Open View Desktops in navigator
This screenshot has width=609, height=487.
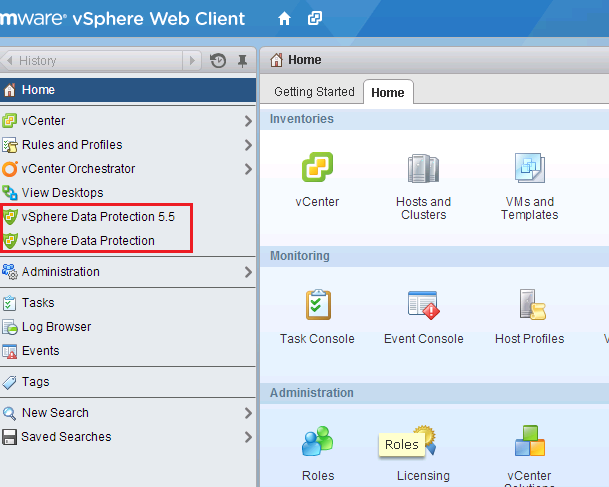128,193
